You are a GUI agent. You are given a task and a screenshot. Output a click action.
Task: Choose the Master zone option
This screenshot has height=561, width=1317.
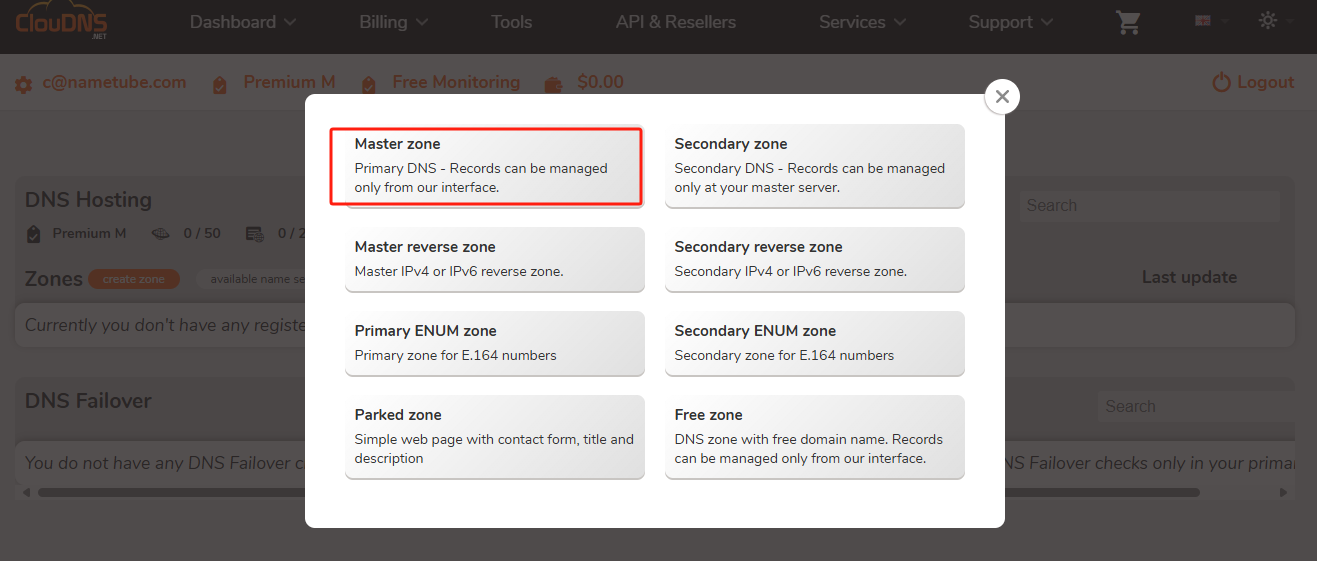(494, 166)
